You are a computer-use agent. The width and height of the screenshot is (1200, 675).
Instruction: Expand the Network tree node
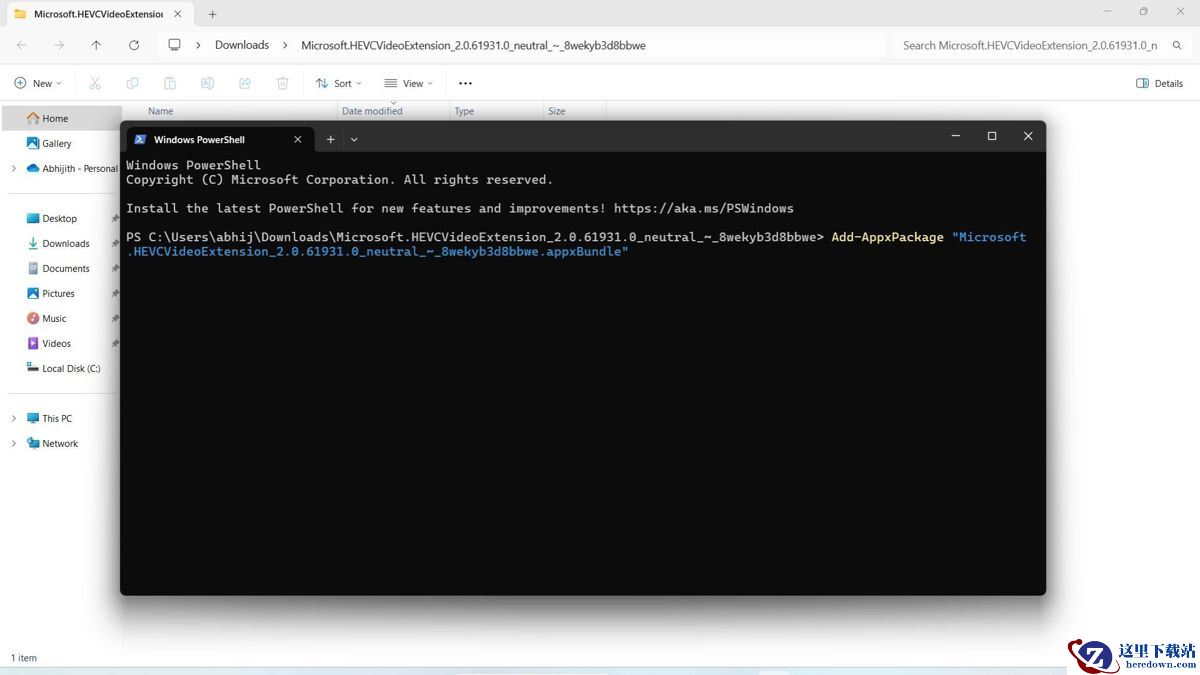[x=13, y=444]
